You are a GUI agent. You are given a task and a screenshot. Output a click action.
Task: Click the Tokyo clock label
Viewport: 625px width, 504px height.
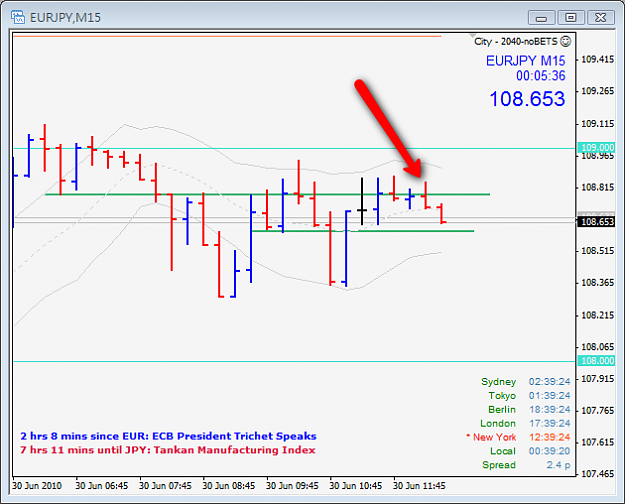tap(502, 396)
